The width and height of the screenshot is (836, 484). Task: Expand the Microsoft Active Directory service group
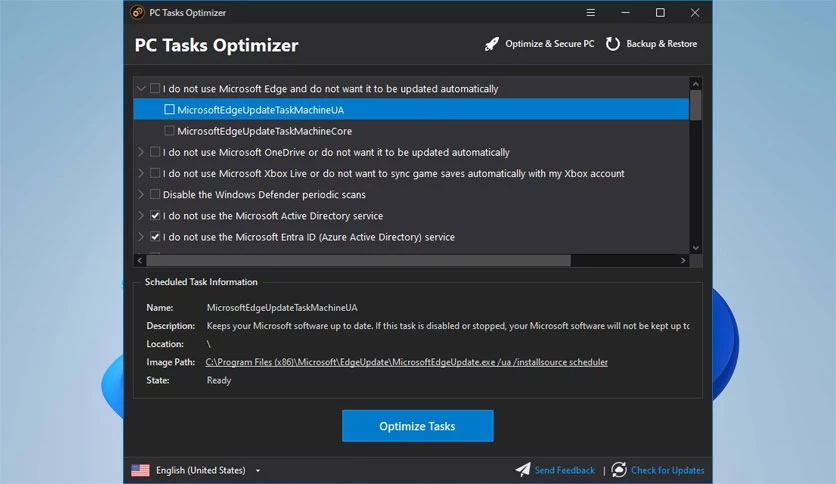pyautogui.click(x=141, y=216)
